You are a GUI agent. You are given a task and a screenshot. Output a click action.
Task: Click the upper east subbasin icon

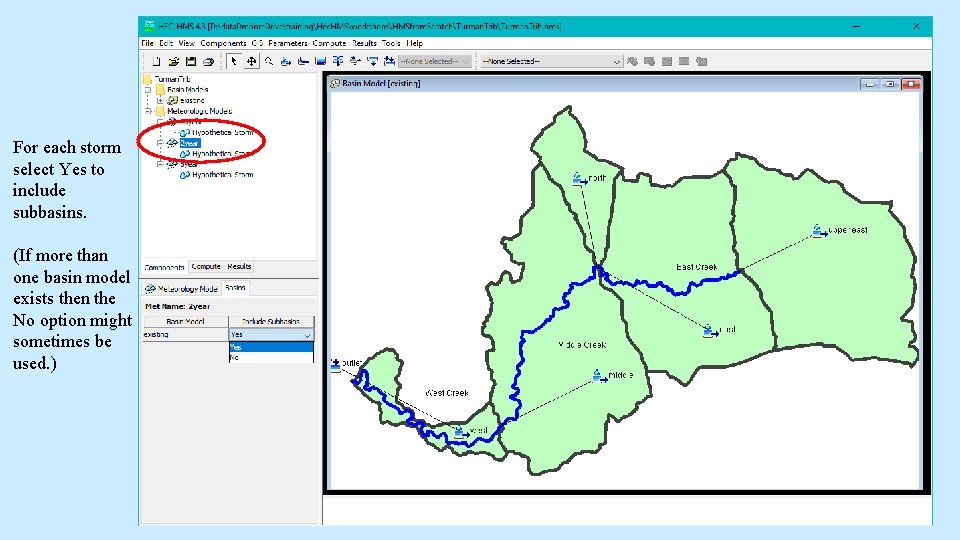coord(818,231)
